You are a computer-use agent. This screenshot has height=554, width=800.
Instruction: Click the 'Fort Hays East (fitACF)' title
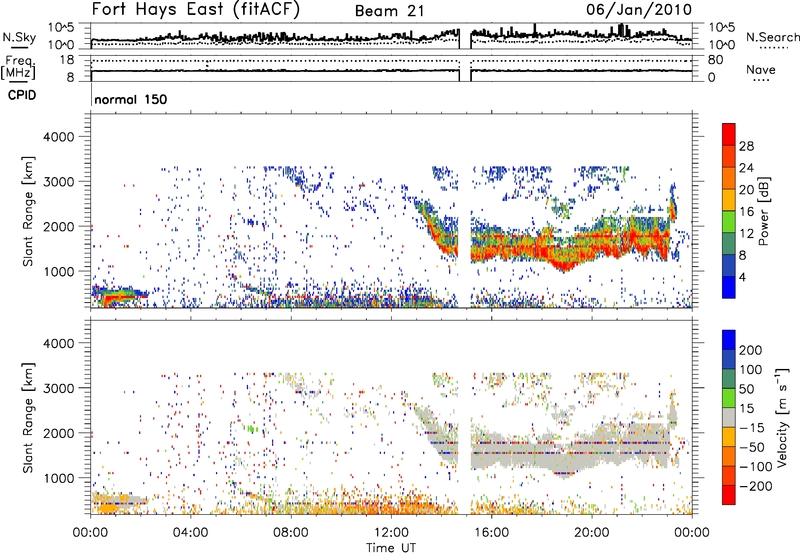[x=196, y=9]
